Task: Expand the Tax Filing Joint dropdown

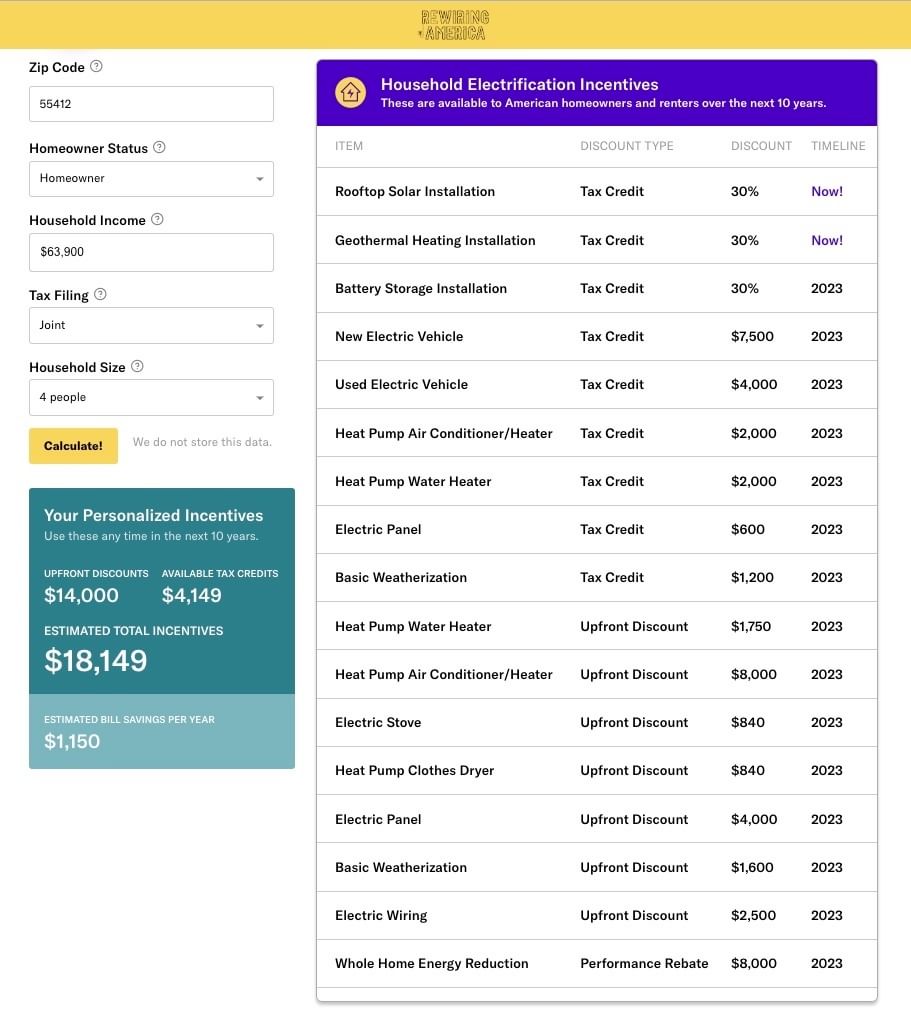Action: click(152, 325)
